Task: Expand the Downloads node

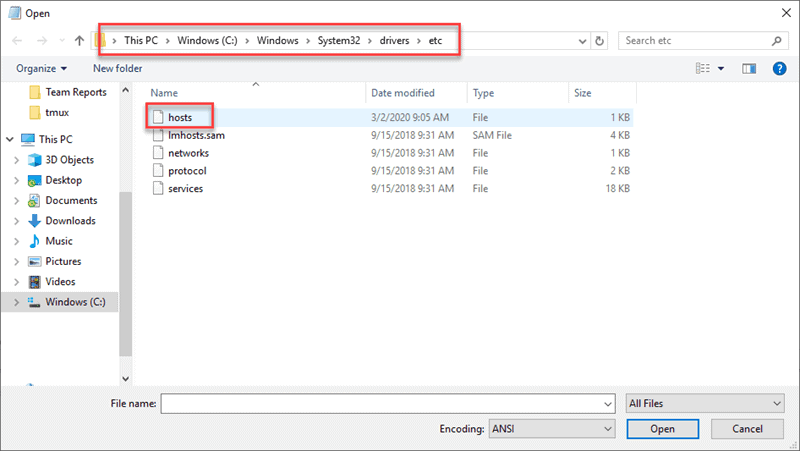Action: point(16,221)
